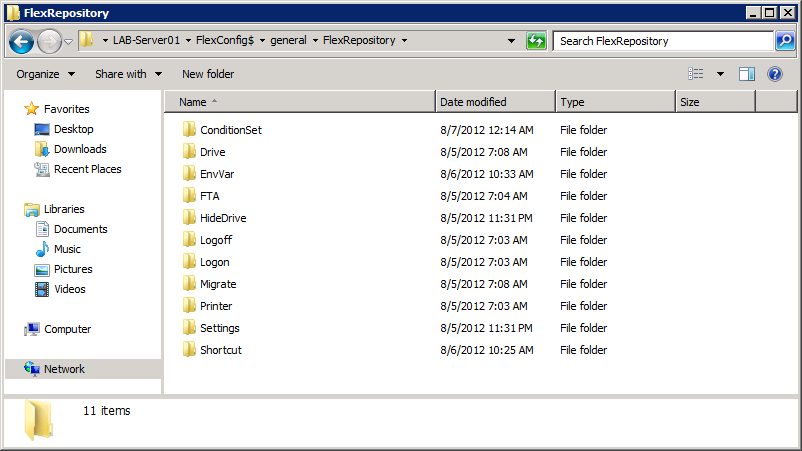Expand dropdown arrow before LAB-Server01
Image resolution: width=802 pixels, height=451 pixels.
105,40
